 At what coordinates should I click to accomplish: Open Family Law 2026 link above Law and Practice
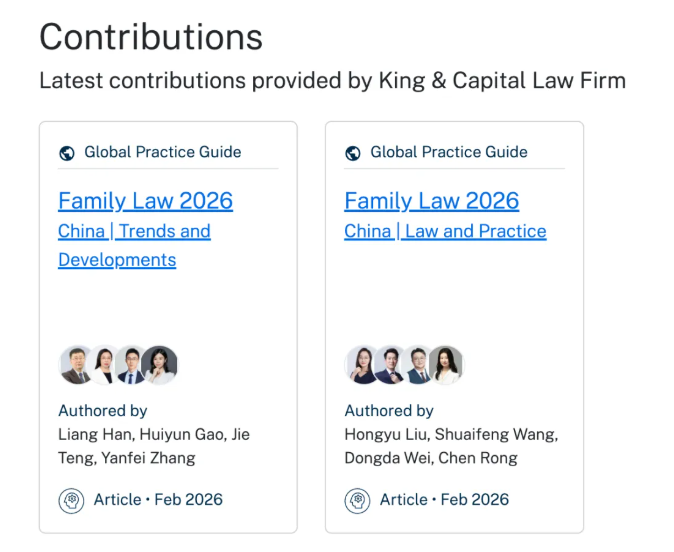(431, 201)
